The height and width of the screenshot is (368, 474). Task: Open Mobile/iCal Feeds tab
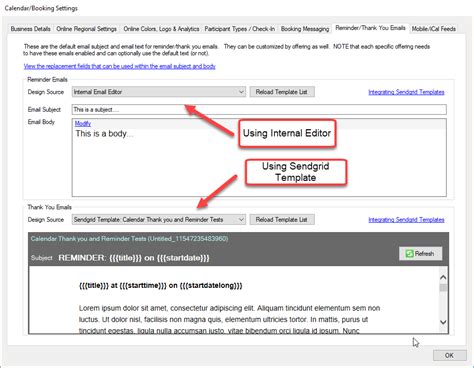pos(433,29)
